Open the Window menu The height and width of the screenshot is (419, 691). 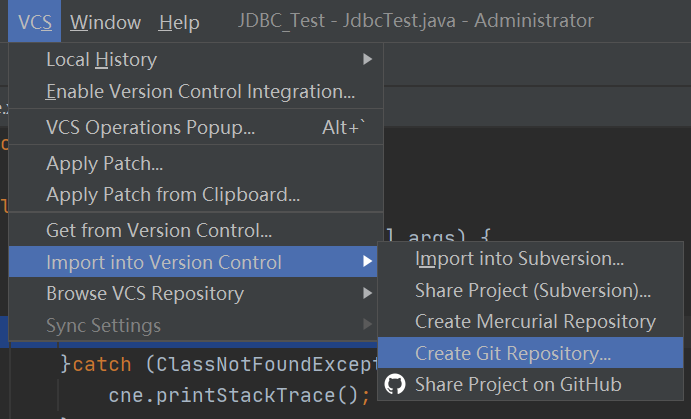[105, 22]
